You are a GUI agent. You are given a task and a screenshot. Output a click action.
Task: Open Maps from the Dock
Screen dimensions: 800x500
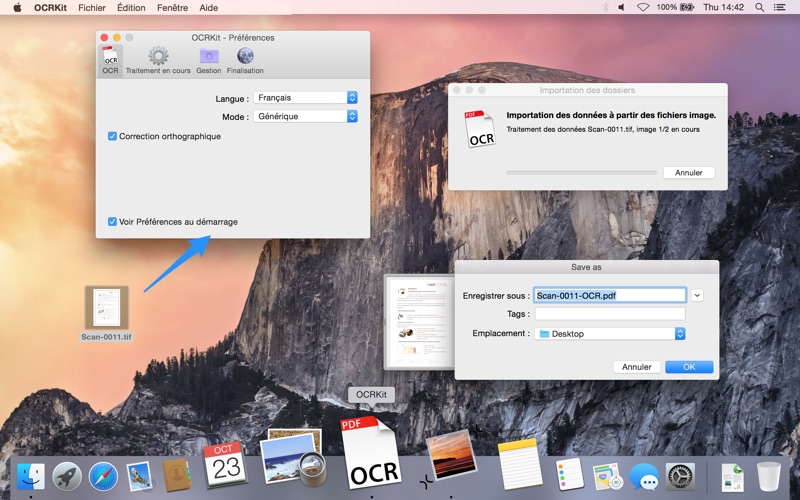coord(607,477)
